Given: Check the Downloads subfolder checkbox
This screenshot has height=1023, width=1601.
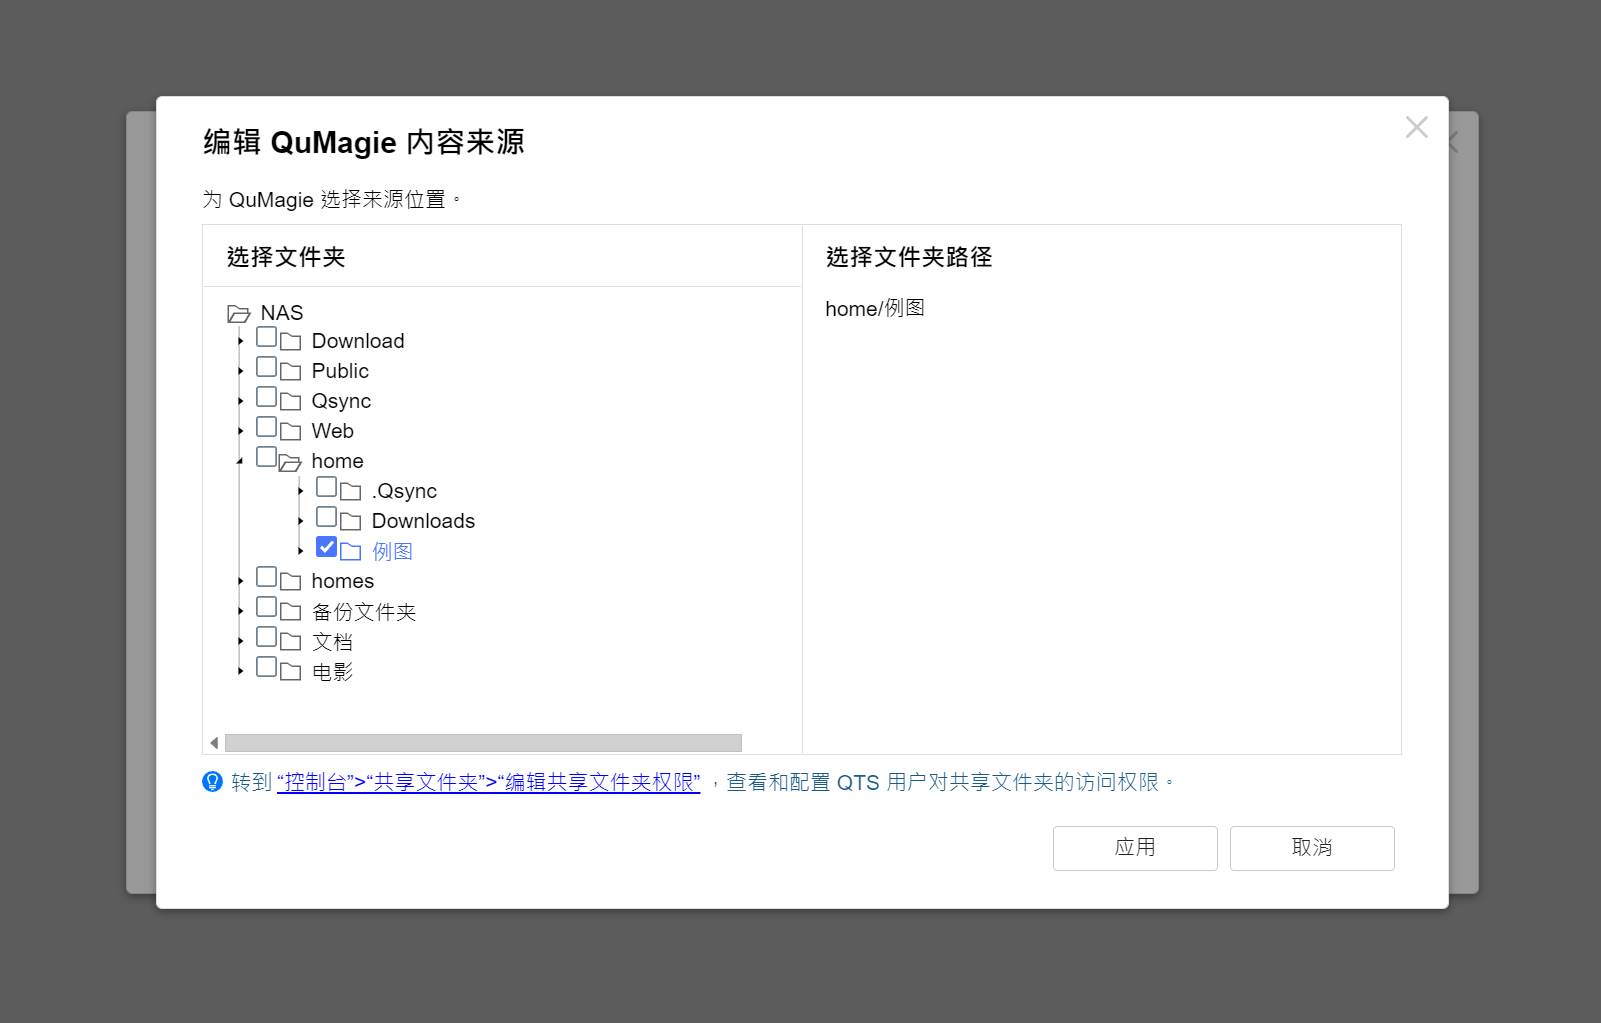Looking at the screenshot, I should tap(326, 517).
